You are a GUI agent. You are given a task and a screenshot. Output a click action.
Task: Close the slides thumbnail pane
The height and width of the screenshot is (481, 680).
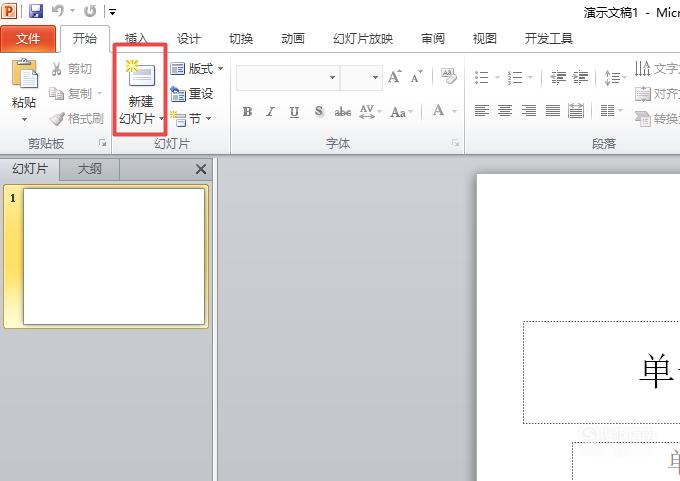pos(201,169)
